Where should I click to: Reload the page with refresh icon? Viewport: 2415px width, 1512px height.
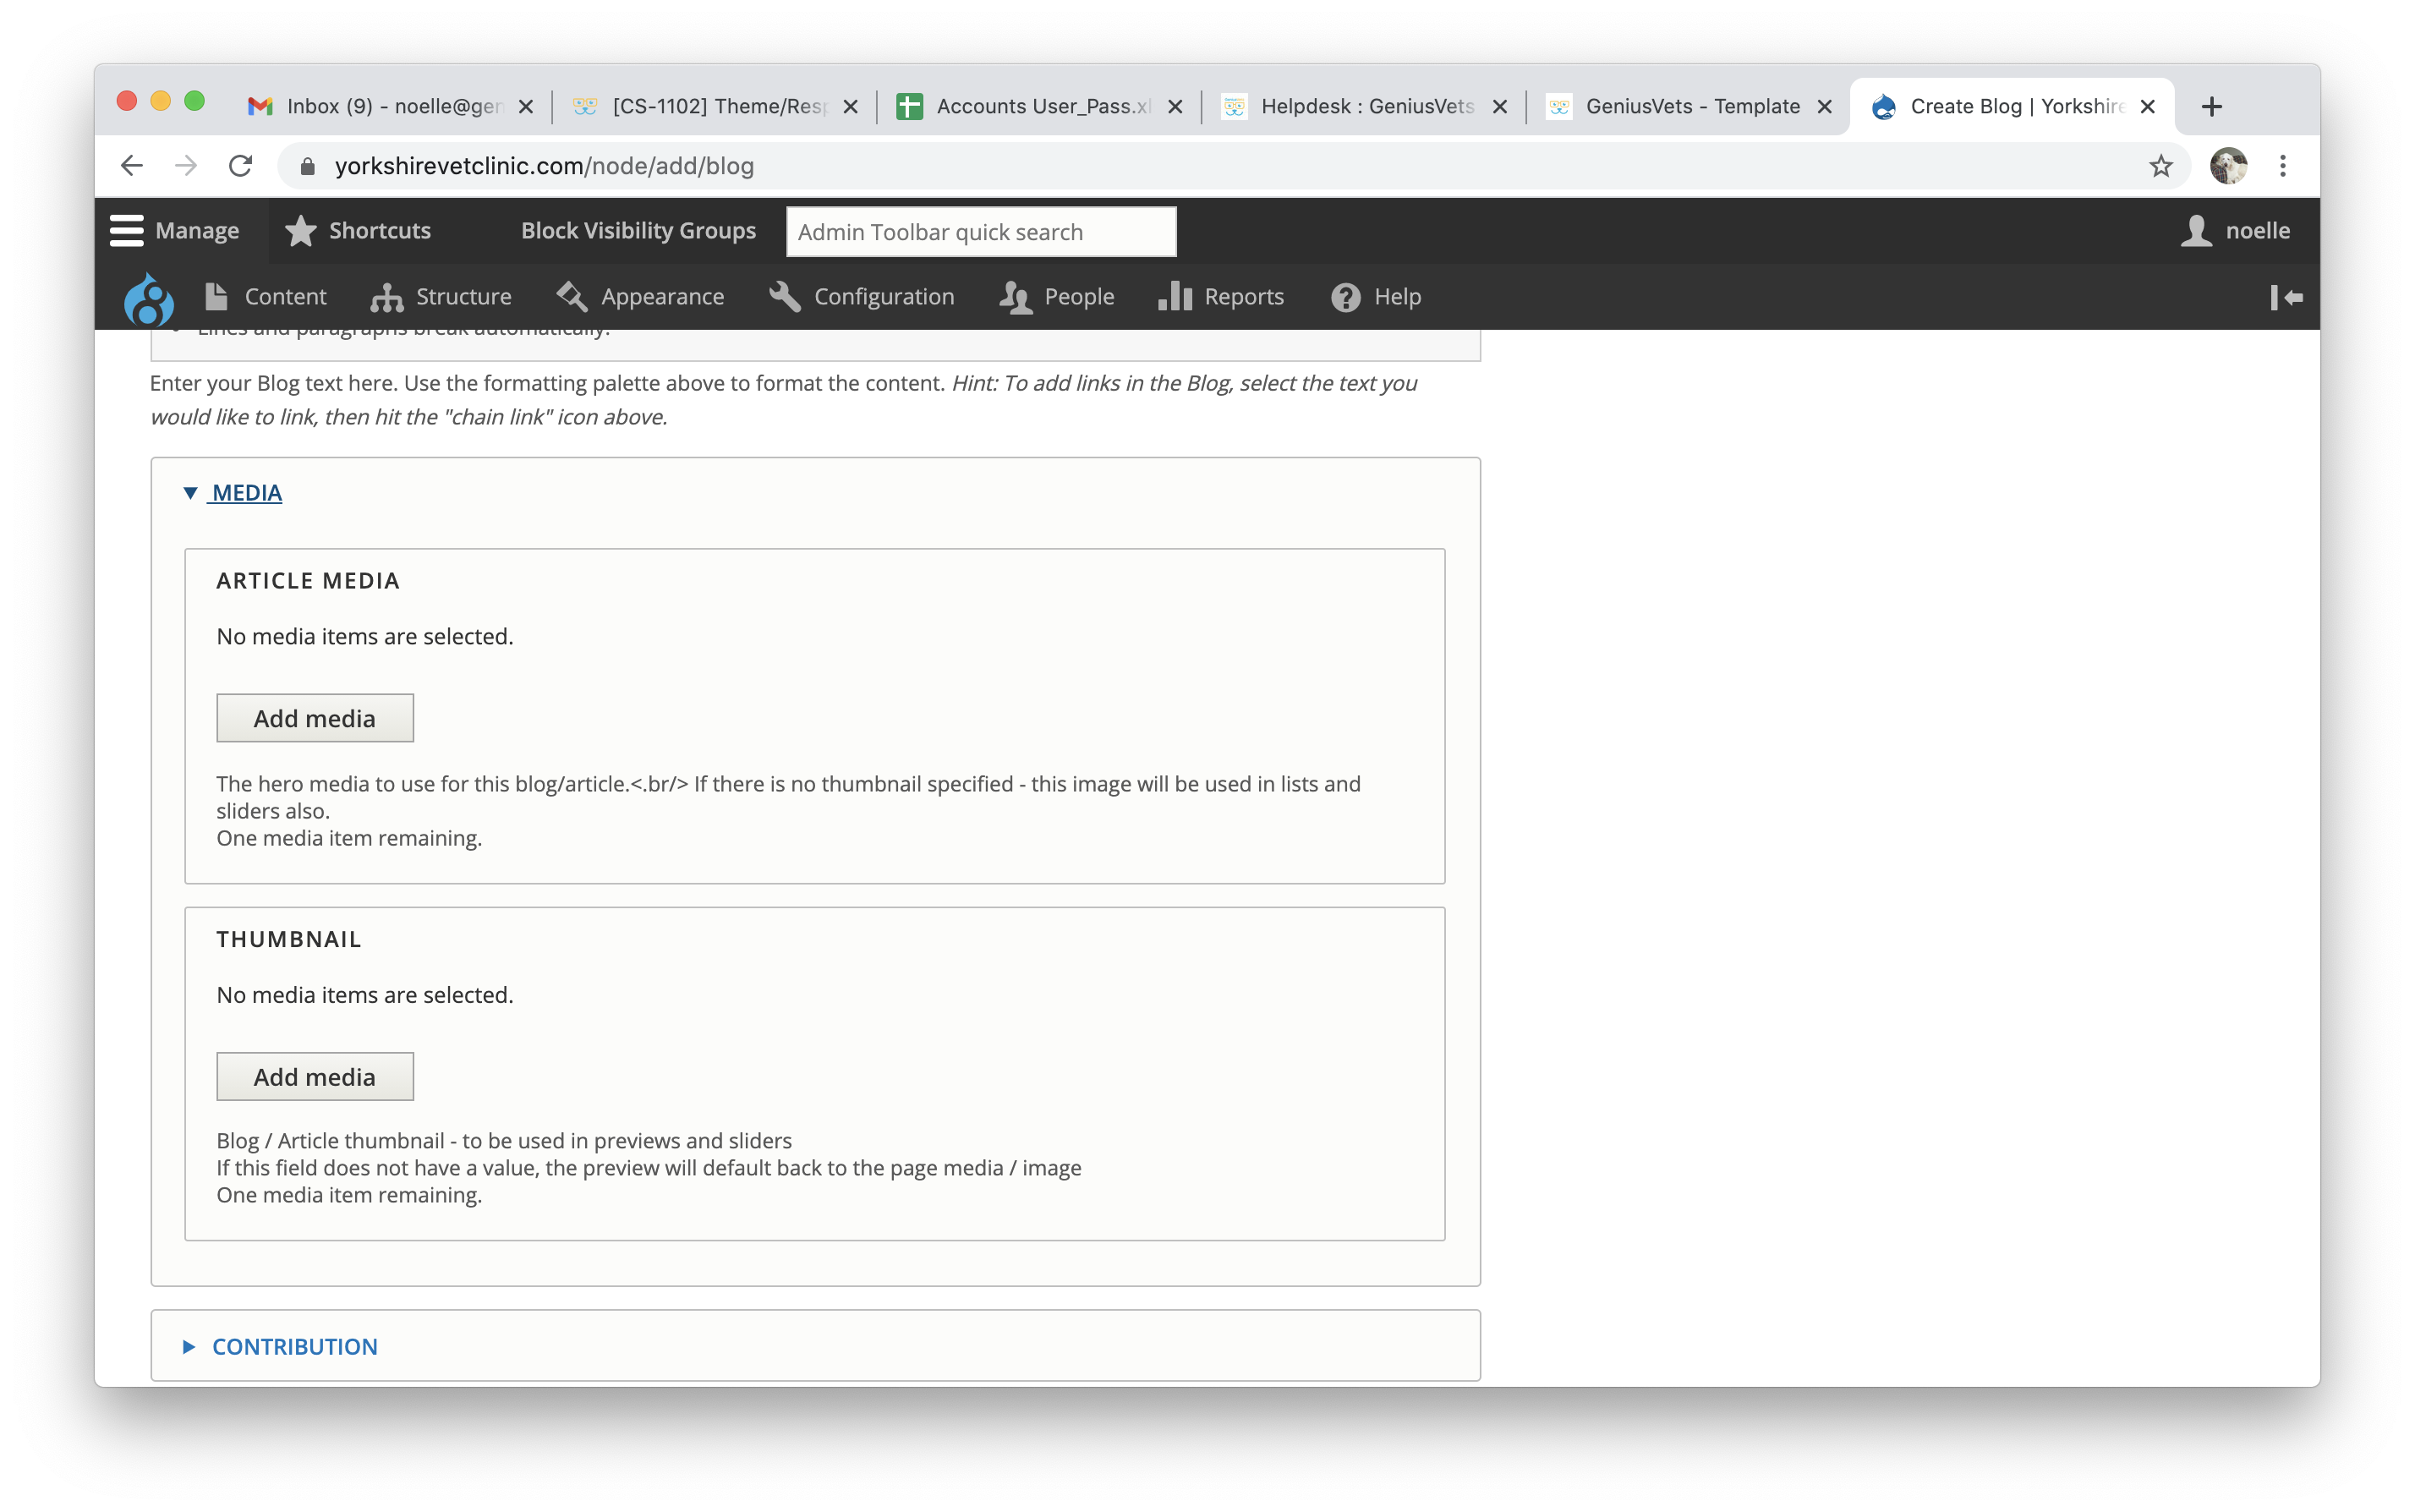coord(240,166)
